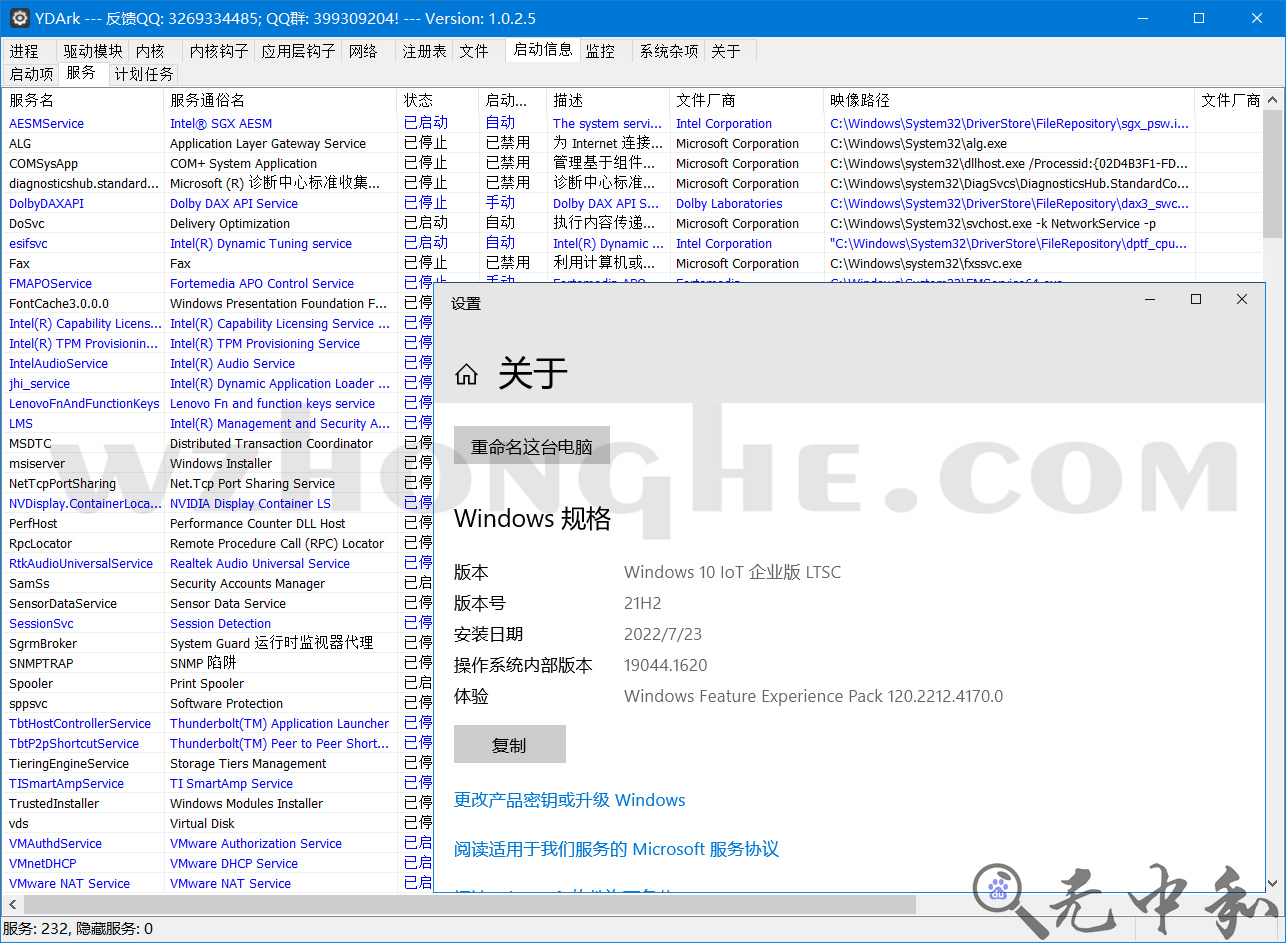Select the vds service row
Screen dimensions: 1286x943
(x=218, y=824)
